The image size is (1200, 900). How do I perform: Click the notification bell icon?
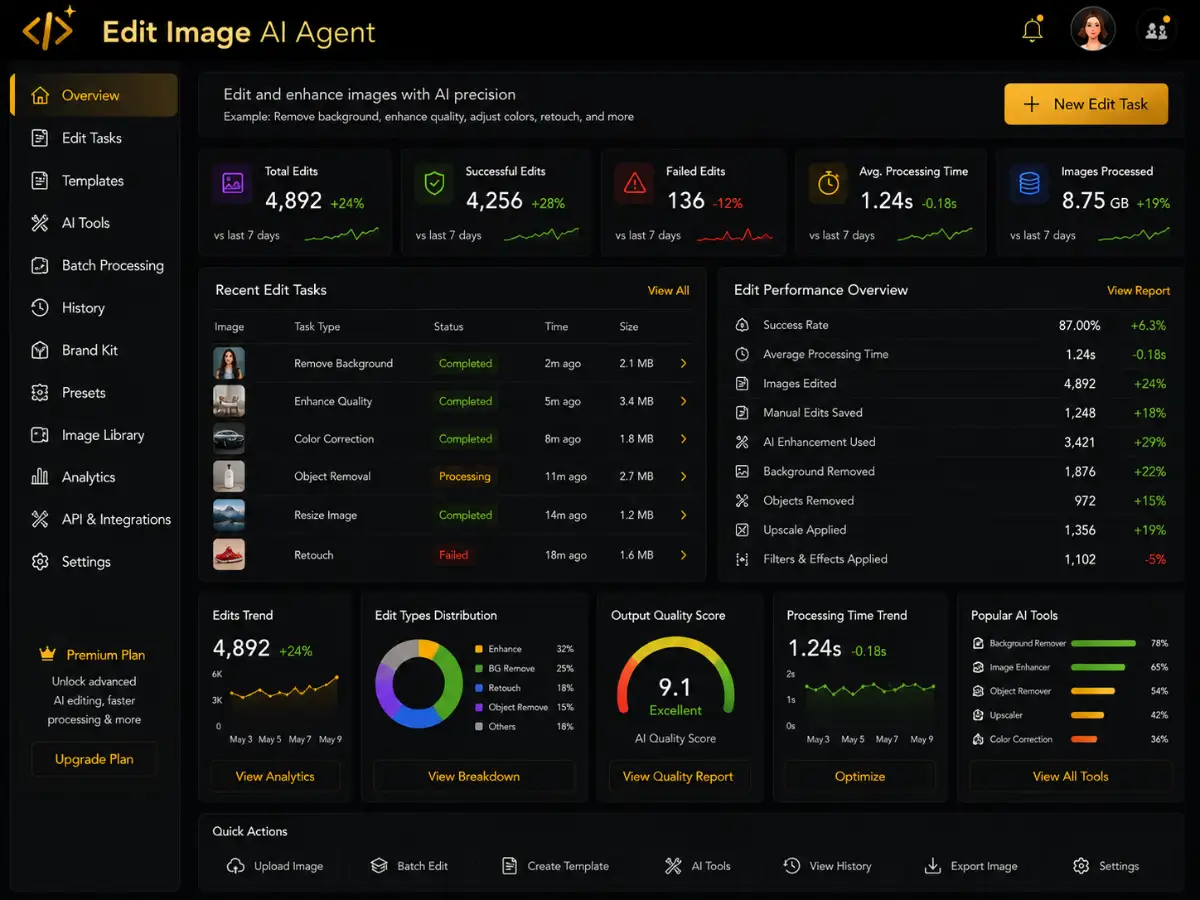pos(1032,30)
